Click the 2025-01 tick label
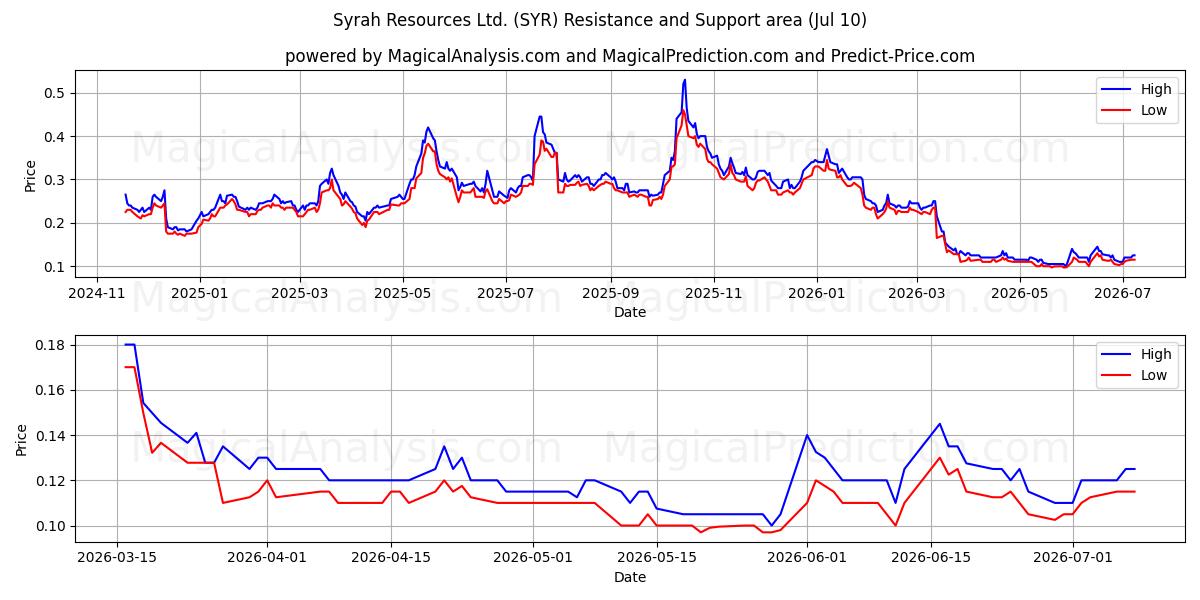 pyautogui.click(x=200, y=294)
